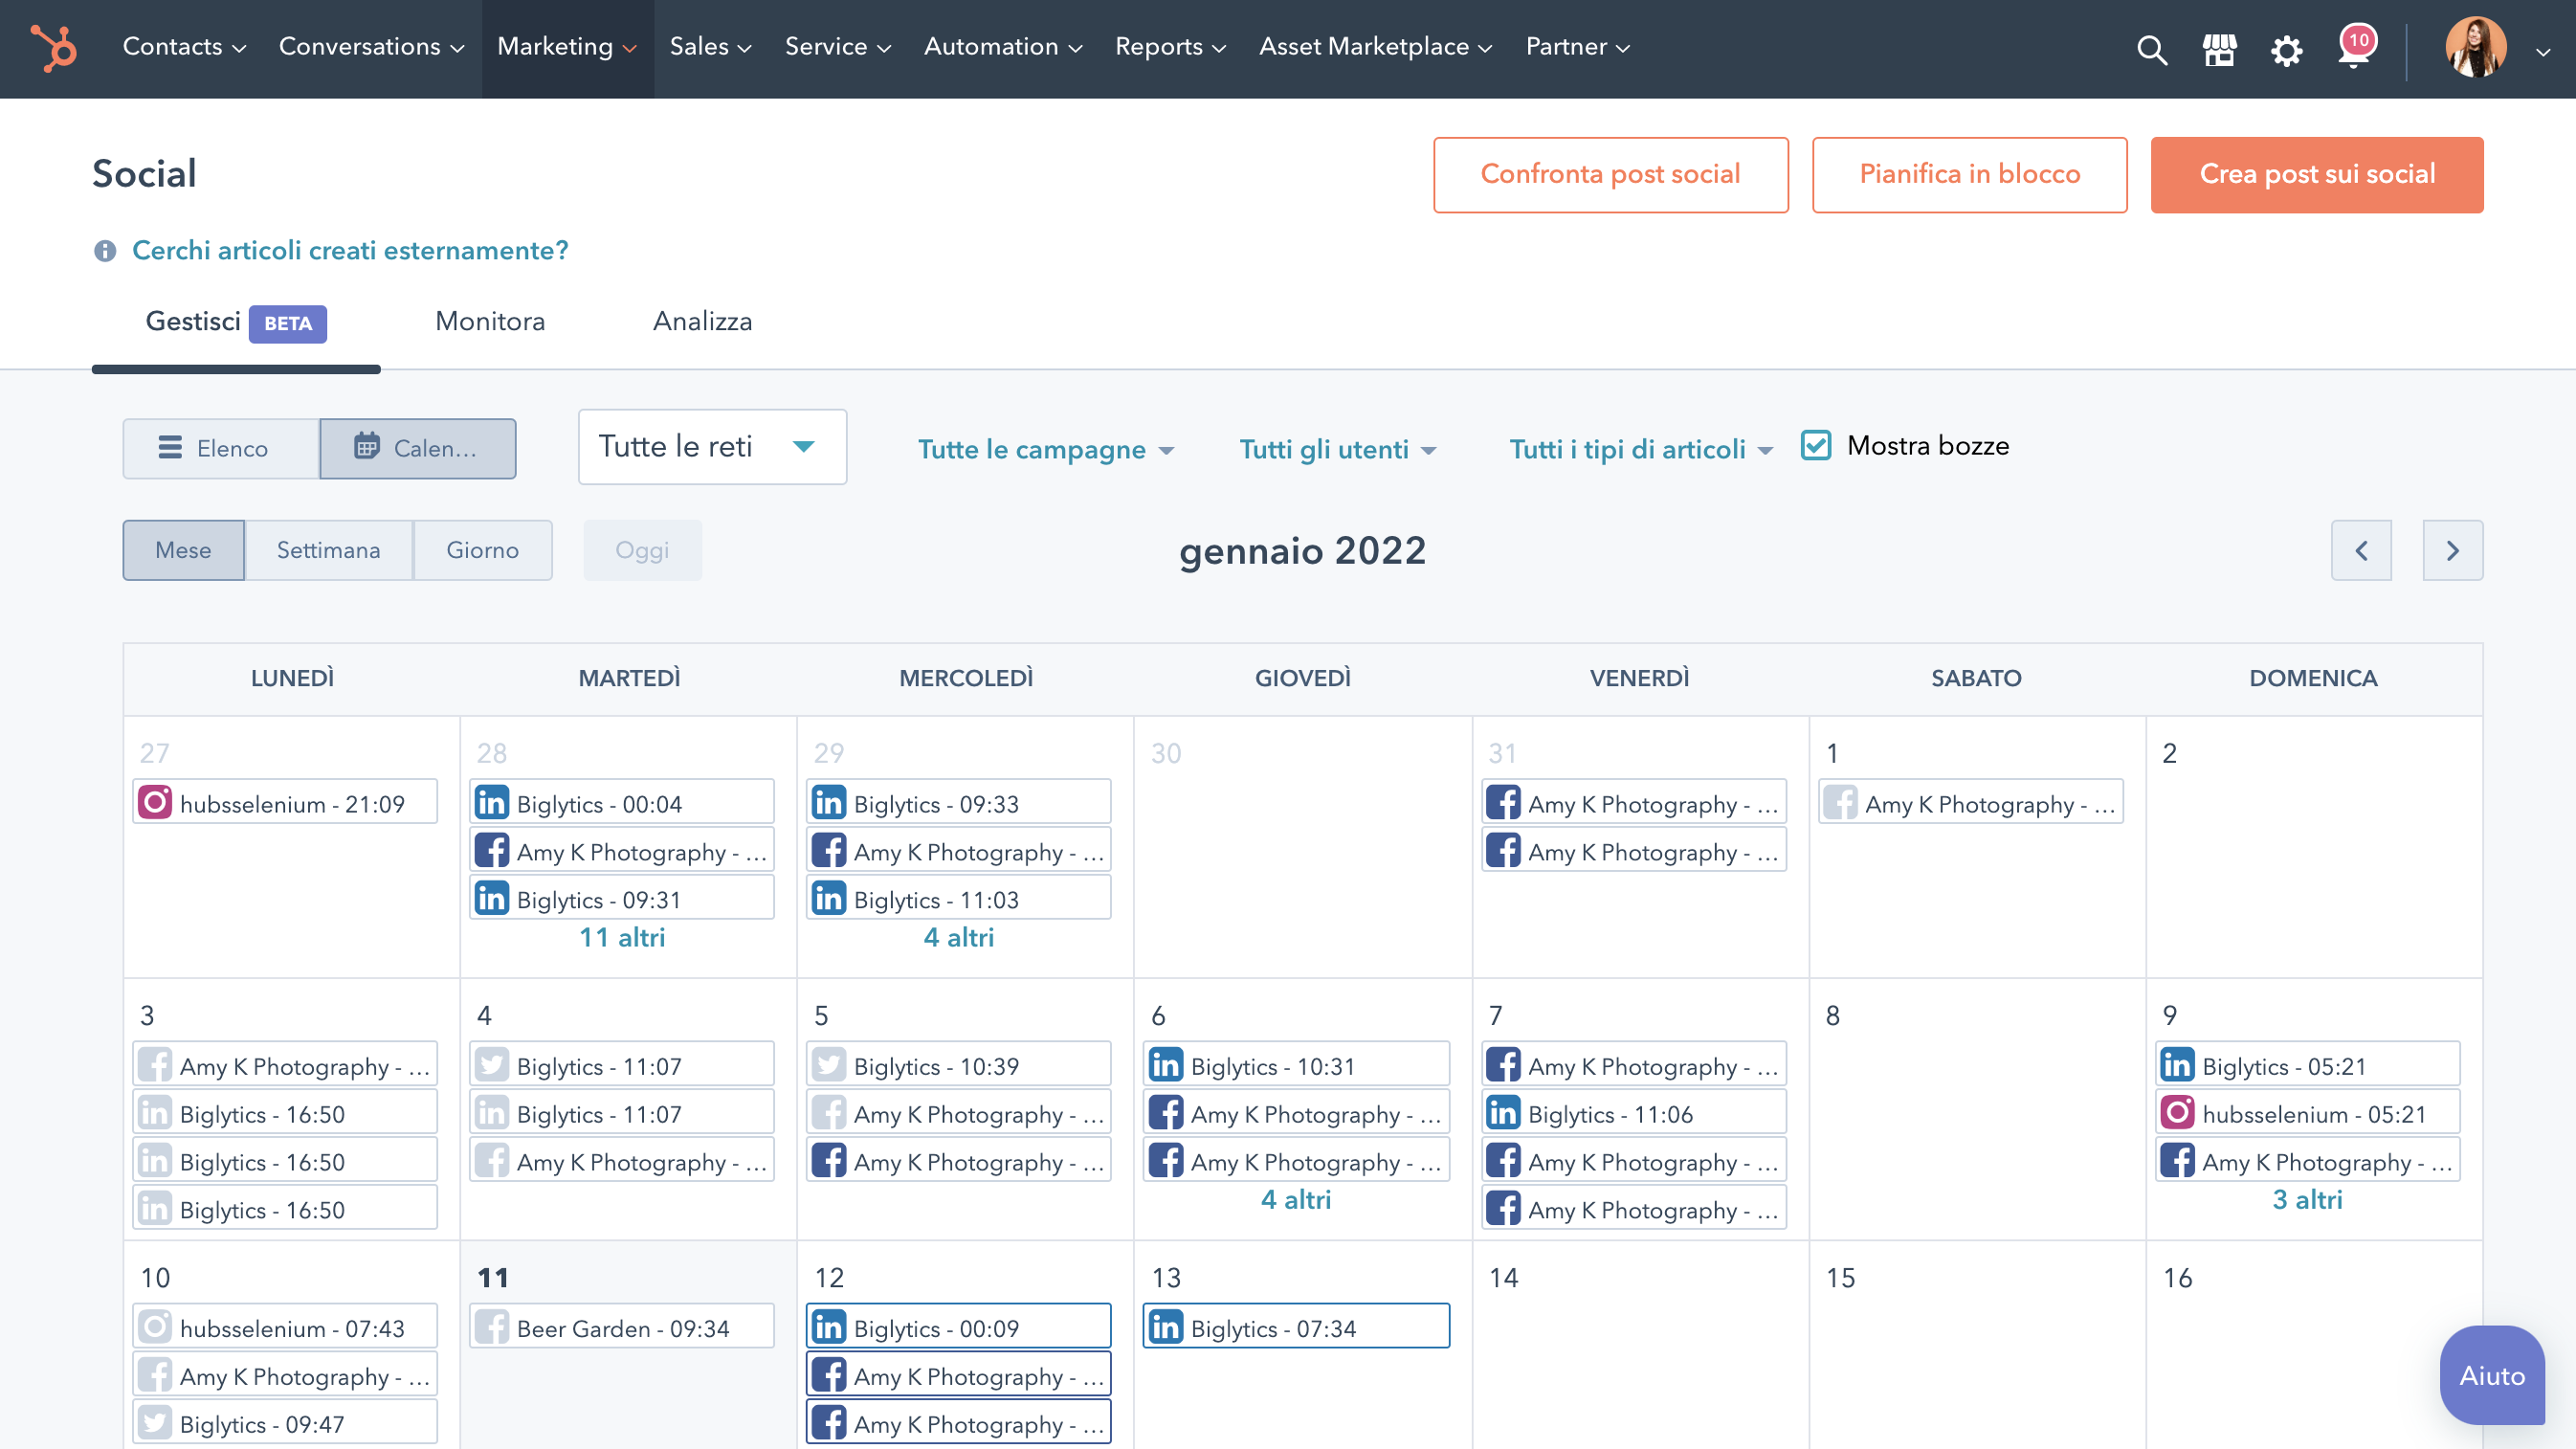The width and height of the screenshot is (2576, 1449).
Task: Open Cerchi articoli creati esternamente link
Action: (x=349, y=251)
